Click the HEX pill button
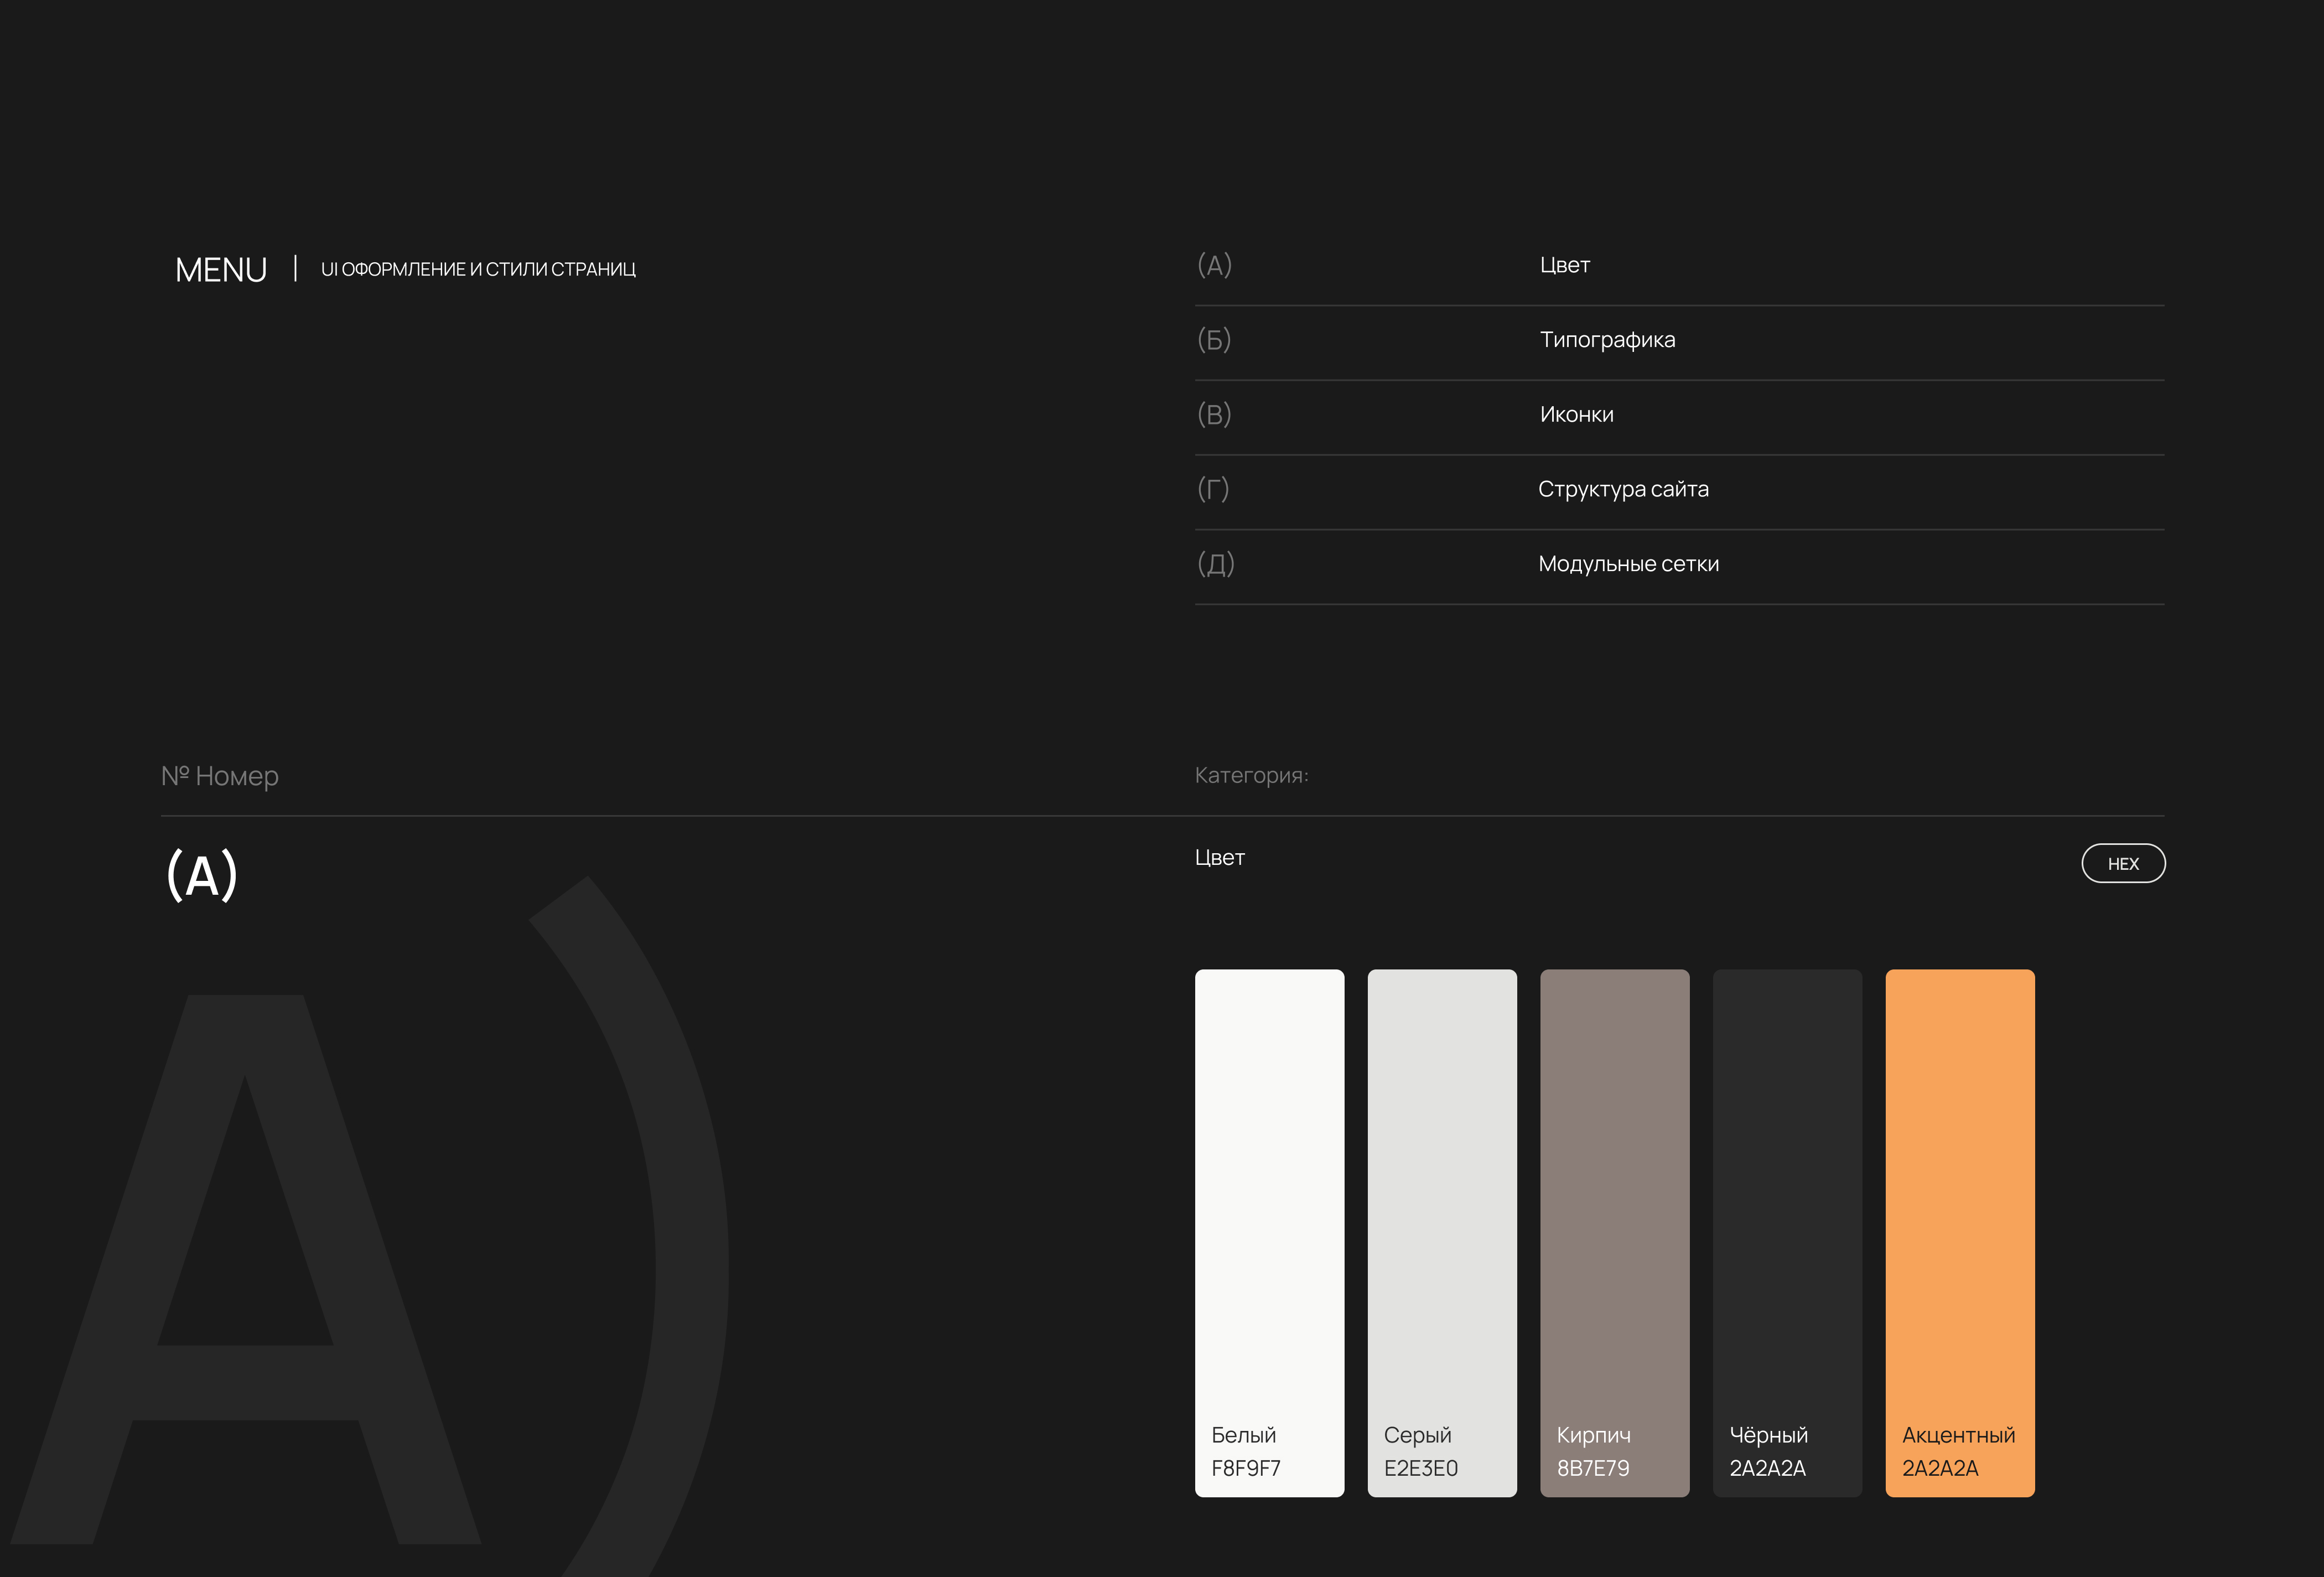2324x1577 pixels. point(2122,864)
